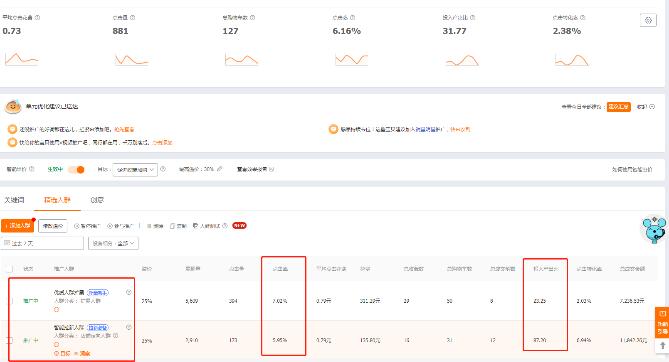Click the round cartoon avatar icon
Screen dimensions: 669x362
(13, 107)
